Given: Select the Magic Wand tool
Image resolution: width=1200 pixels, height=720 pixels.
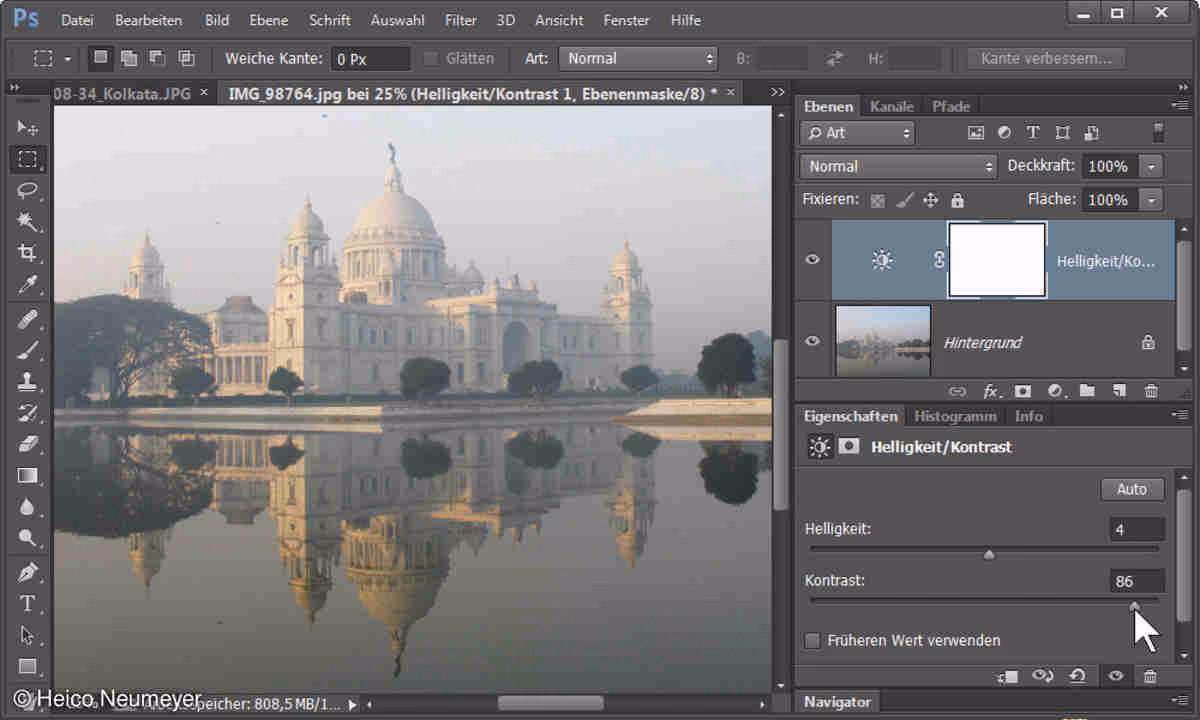Looking at the screenshot, I should coord(27,222).
